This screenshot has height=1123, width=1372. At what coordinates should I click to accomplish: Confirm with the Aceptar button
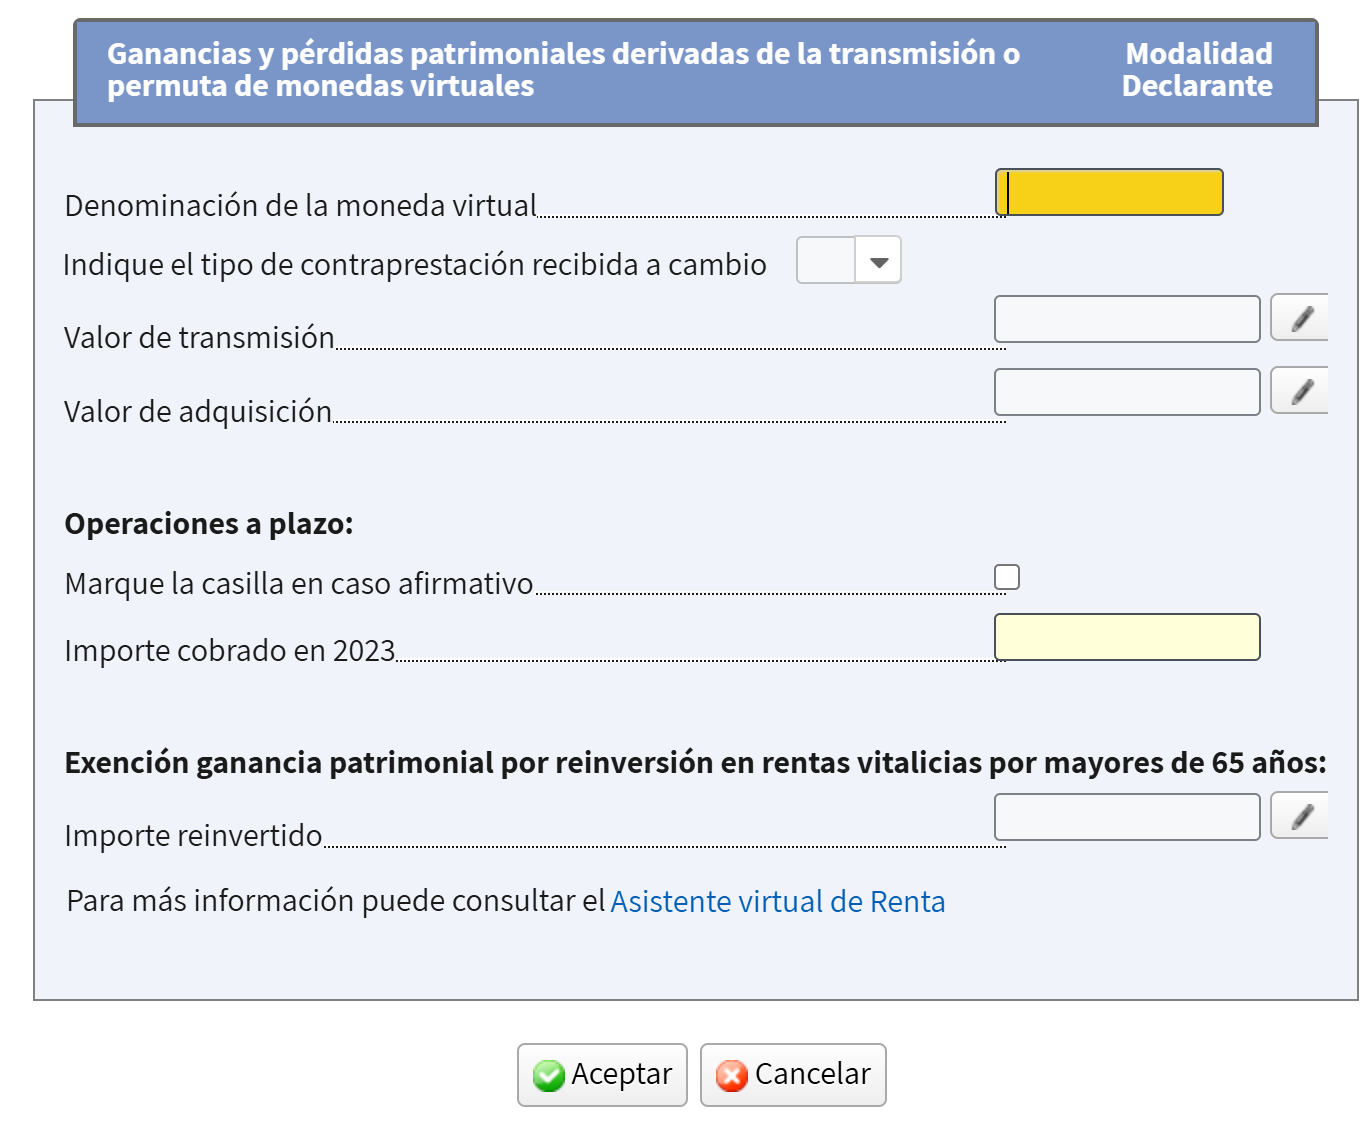click(602, 1075)
